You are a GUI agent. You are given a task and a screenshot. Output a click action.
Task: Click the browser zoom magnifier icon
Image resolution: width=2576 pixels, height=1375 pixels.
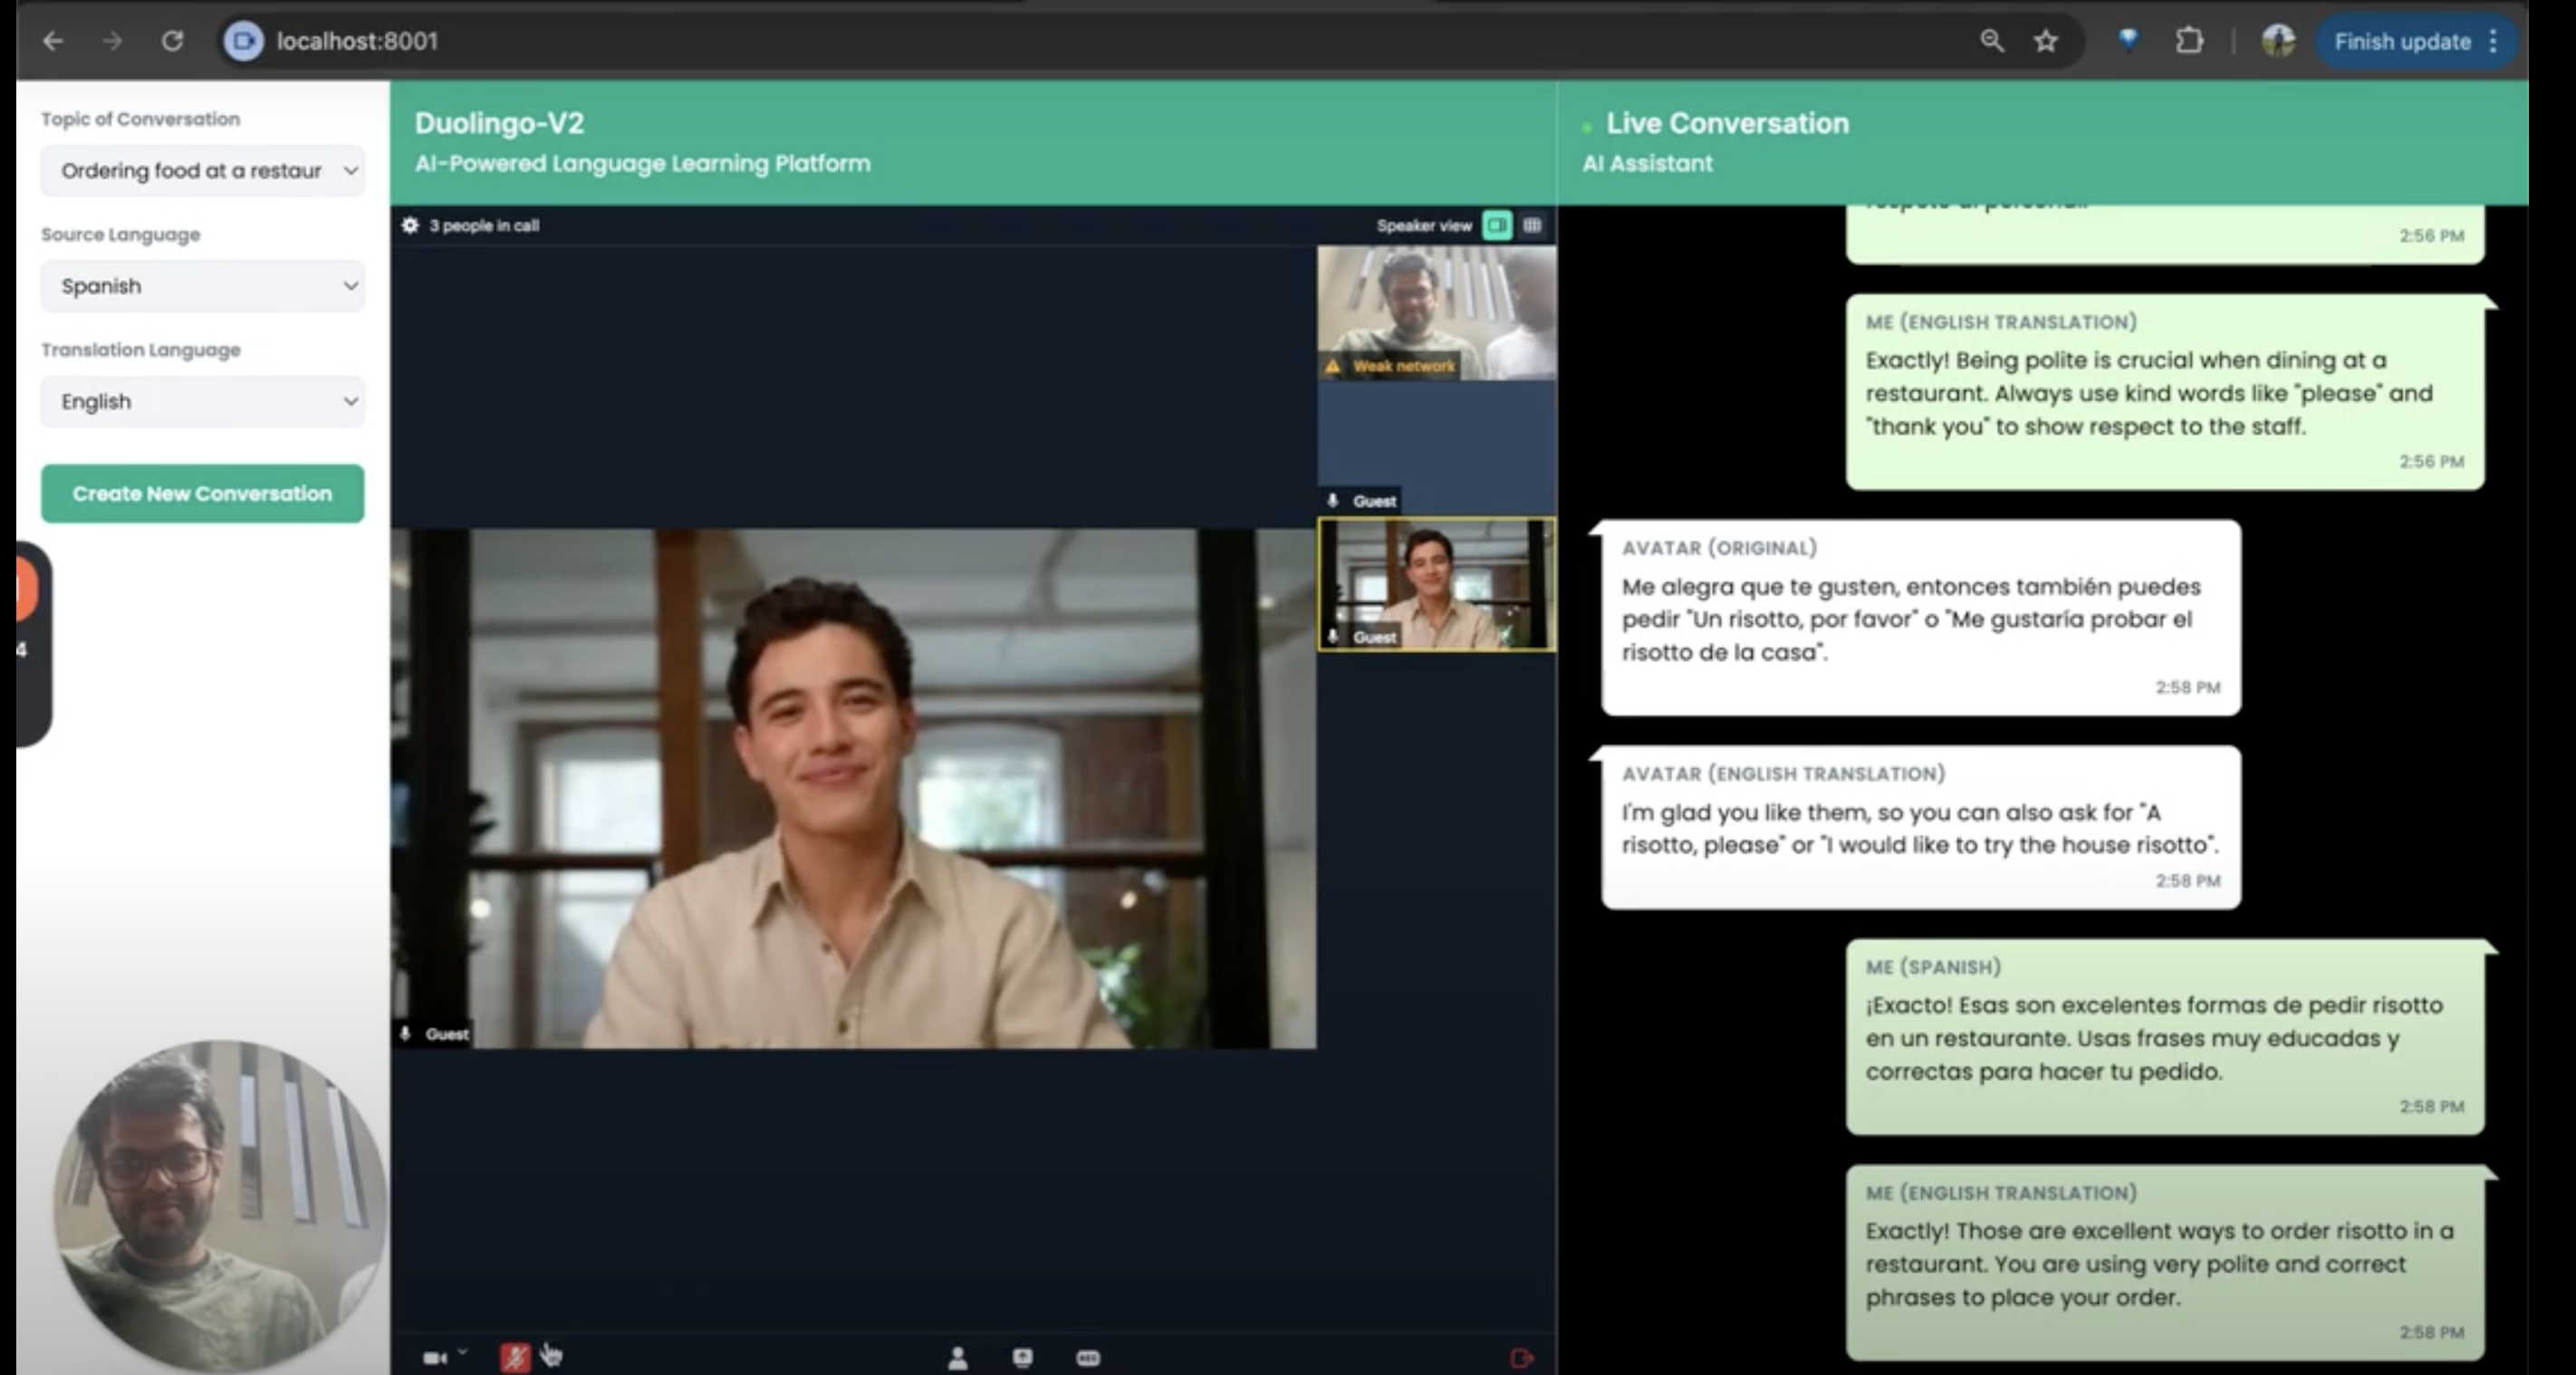click(1991, 41)
